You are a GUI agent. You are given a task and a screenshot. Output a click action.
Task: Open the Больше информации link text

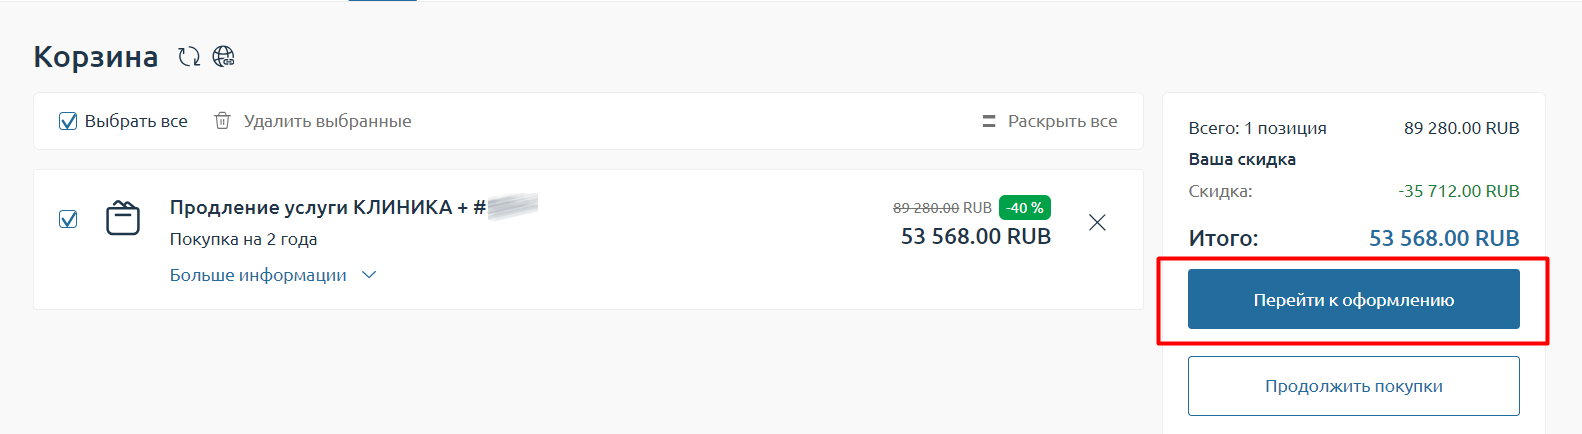pos(258,275)
